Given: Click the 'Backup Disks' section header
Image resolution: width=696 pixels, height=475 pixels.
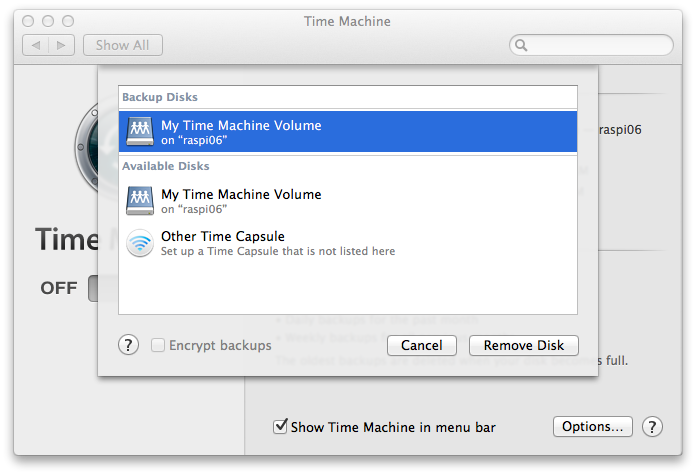Looking at the screenshot, I should [x=160, y=97].
